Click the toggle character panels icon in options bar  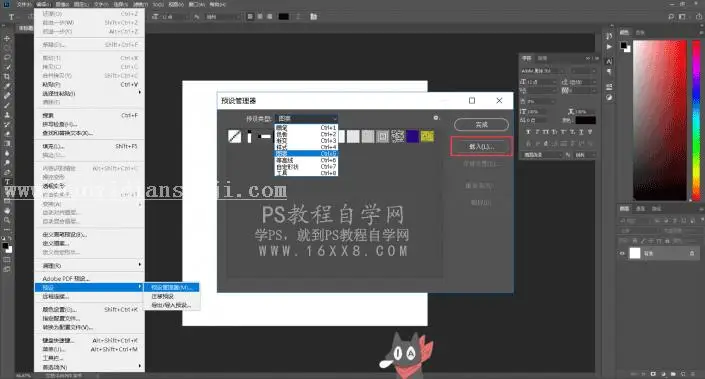tap(314, 17)
